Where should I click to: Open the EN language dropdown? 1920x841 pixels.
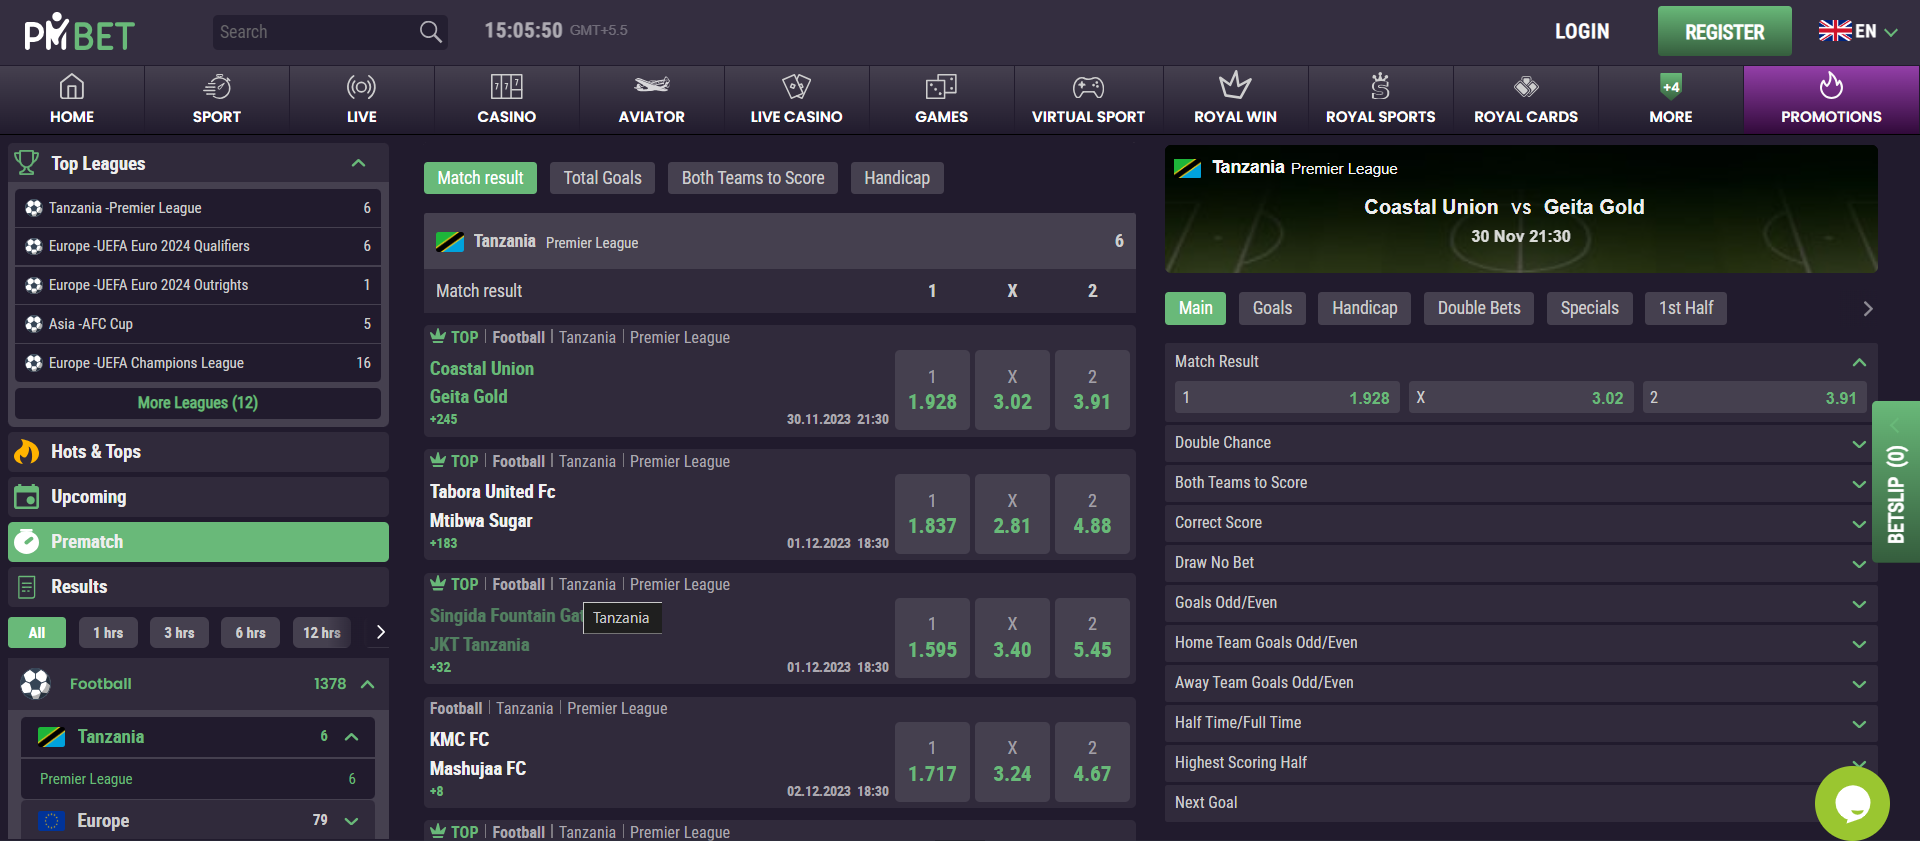(1877, 32)
